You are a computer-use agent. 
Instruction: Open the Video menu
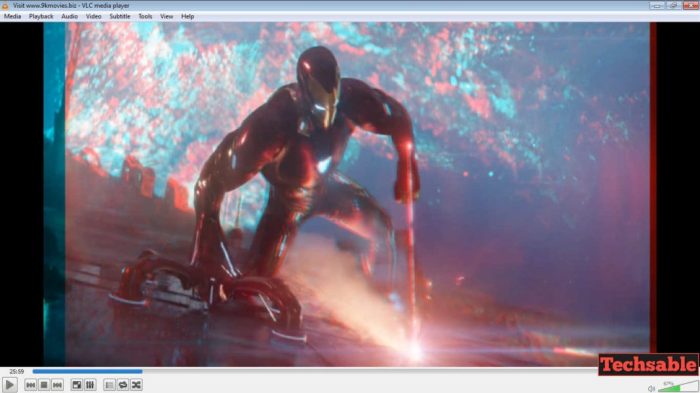click(93, 17)
